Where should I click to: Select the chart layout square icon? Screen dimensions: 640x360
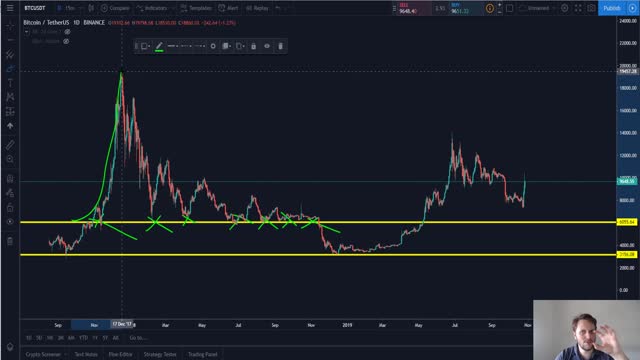tap(509, 8)
